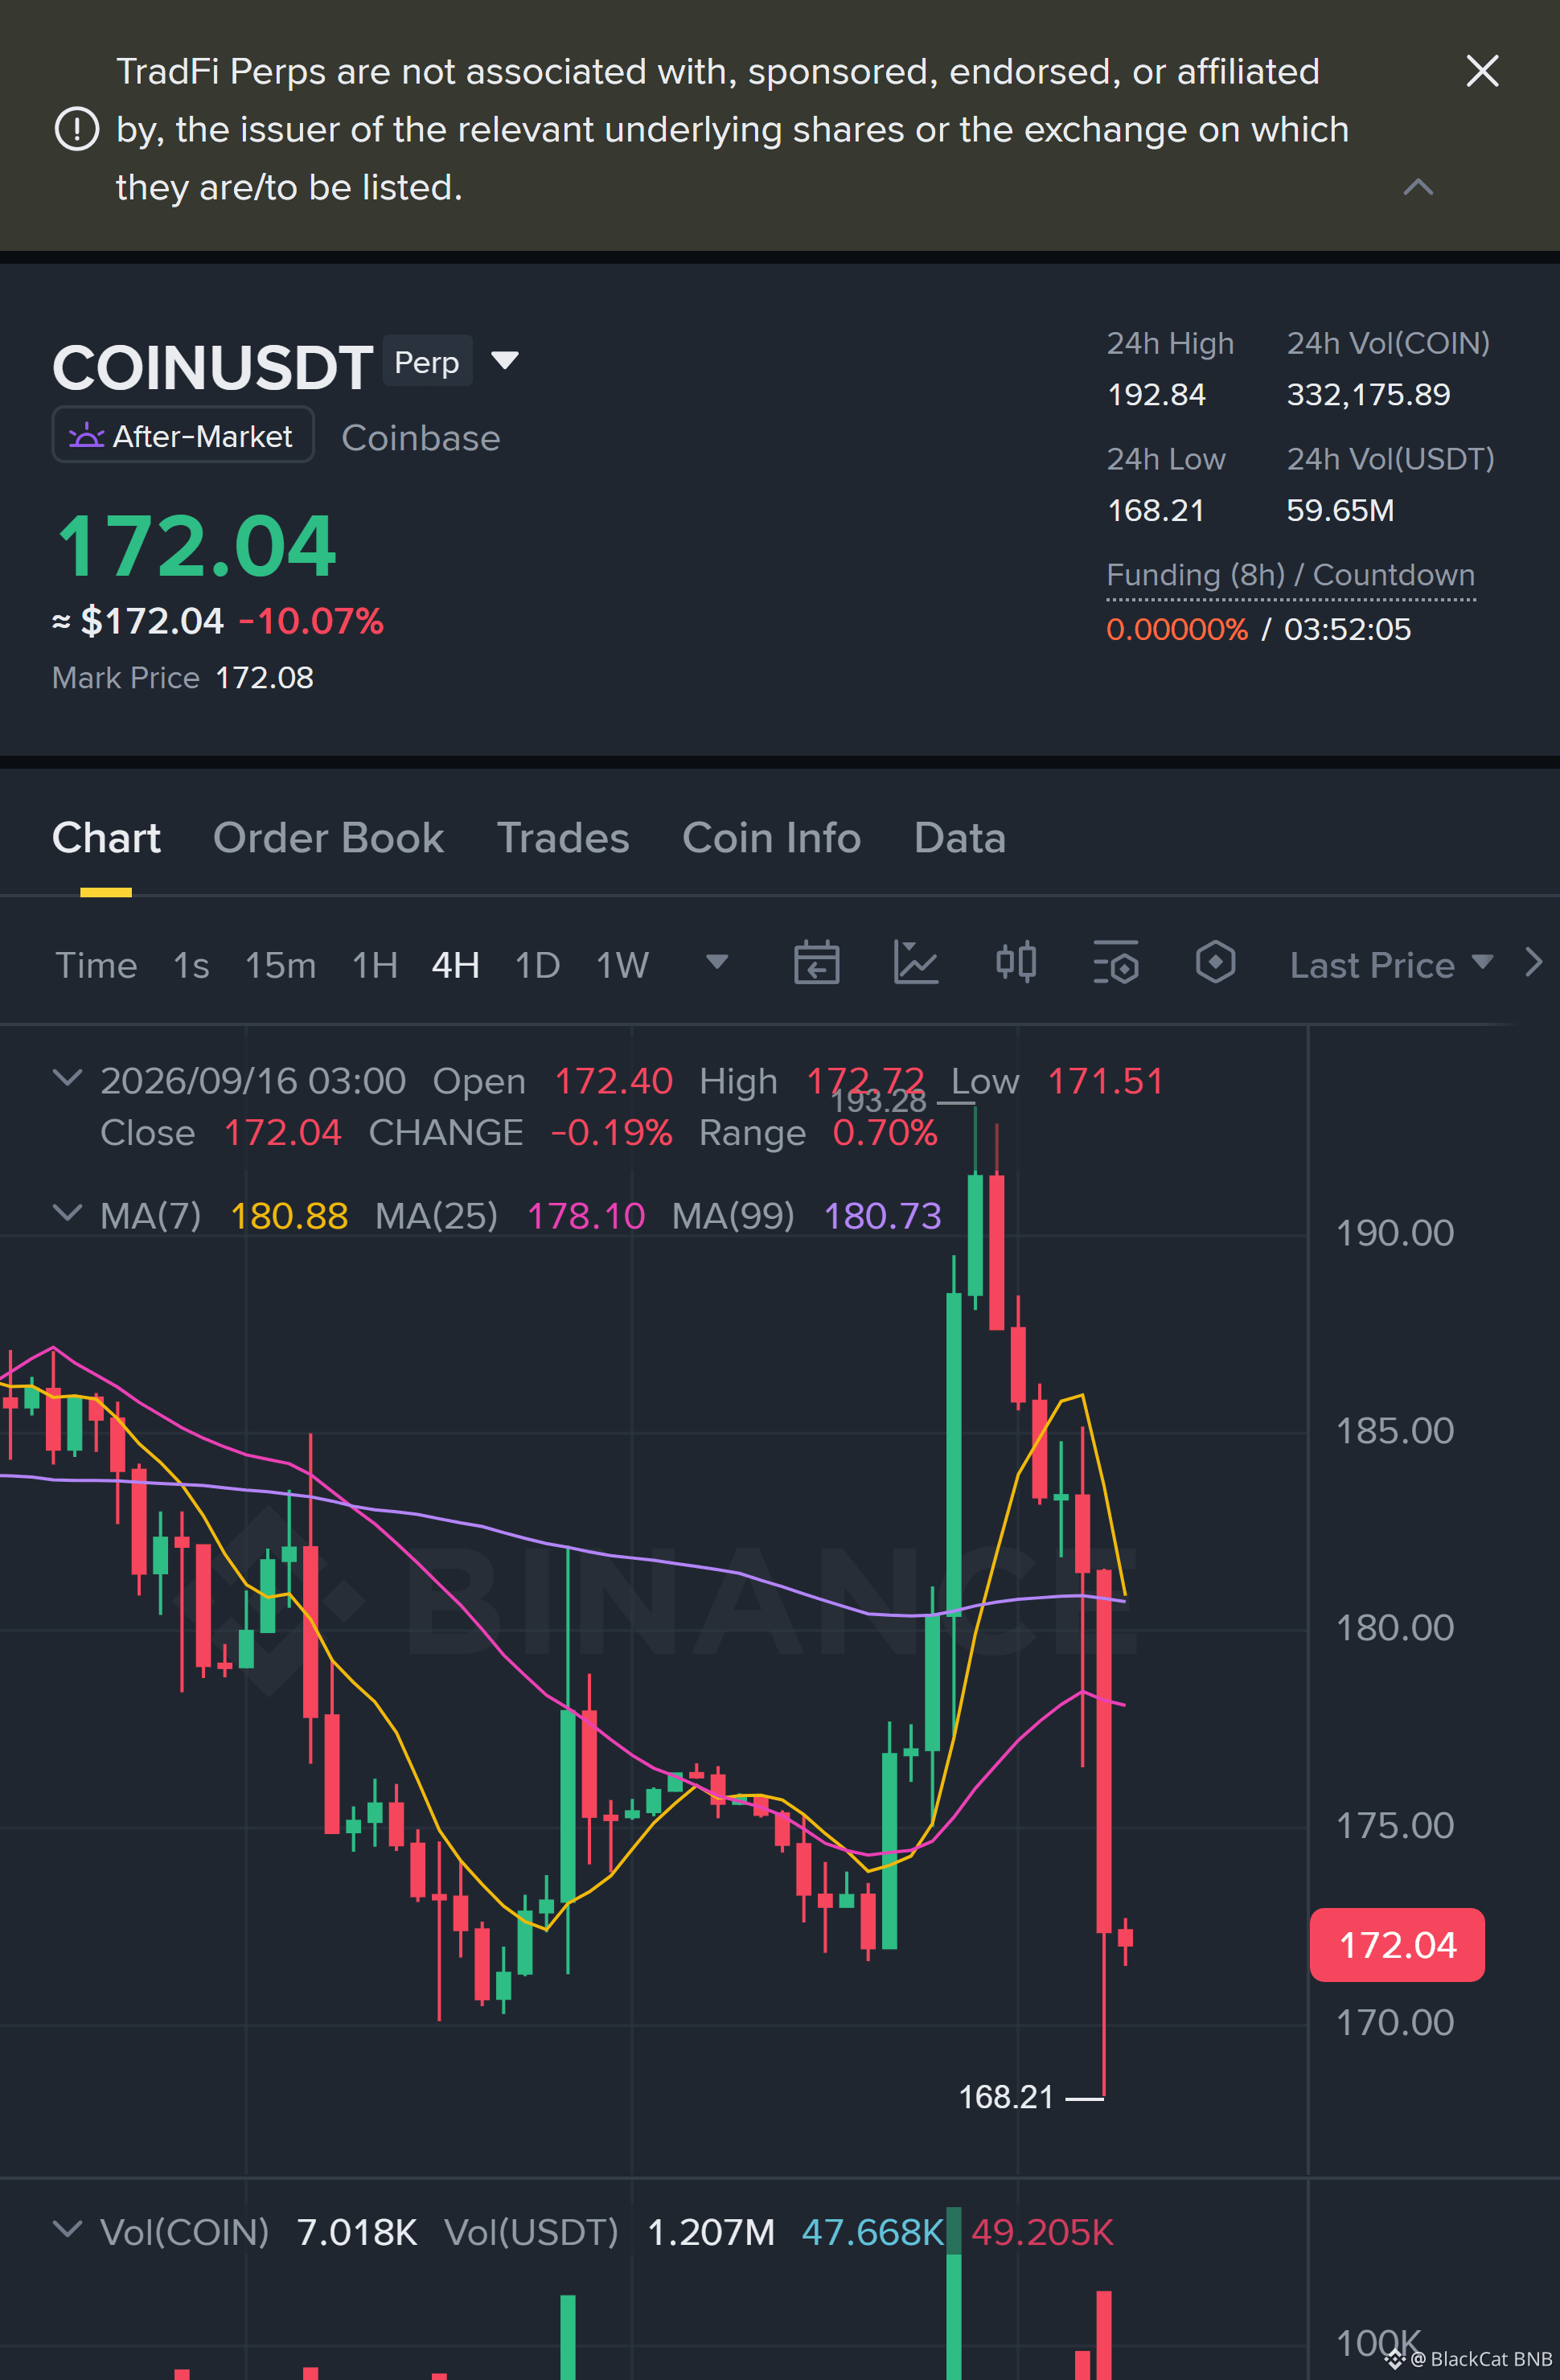Dismiss the TradFi Perps disclaimer banner
This screenshot has width=1560, height=2380.
click(1482, 71)
